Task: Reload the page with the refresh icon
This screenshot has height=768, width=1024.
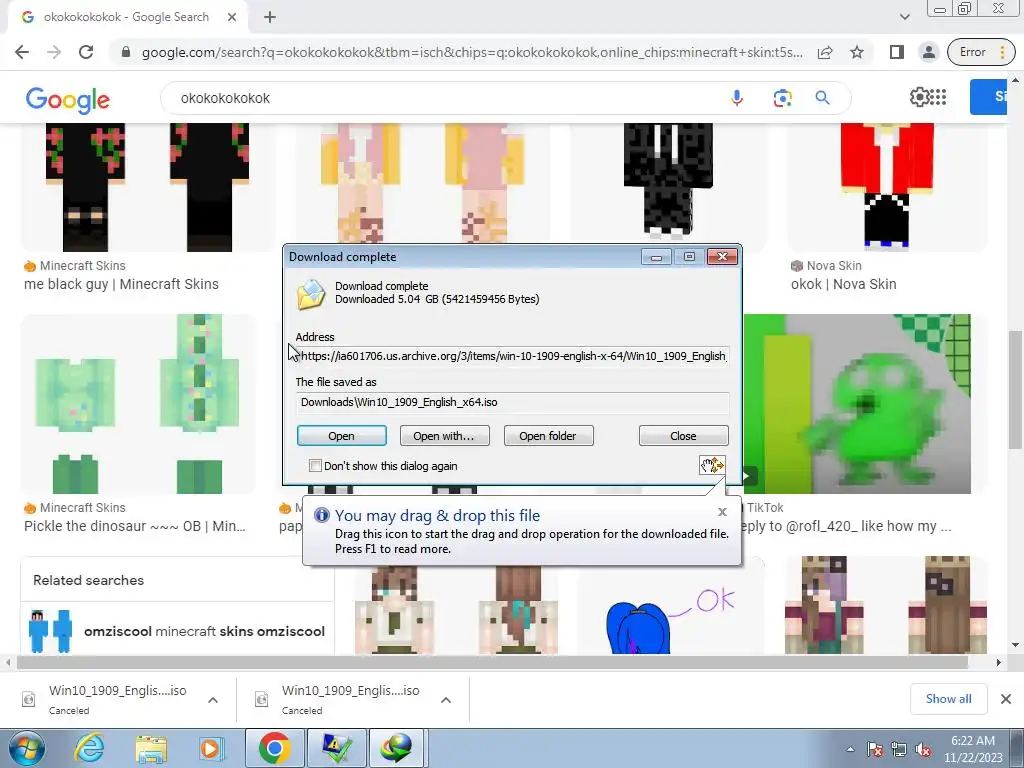Action: [x=86, y=52]
